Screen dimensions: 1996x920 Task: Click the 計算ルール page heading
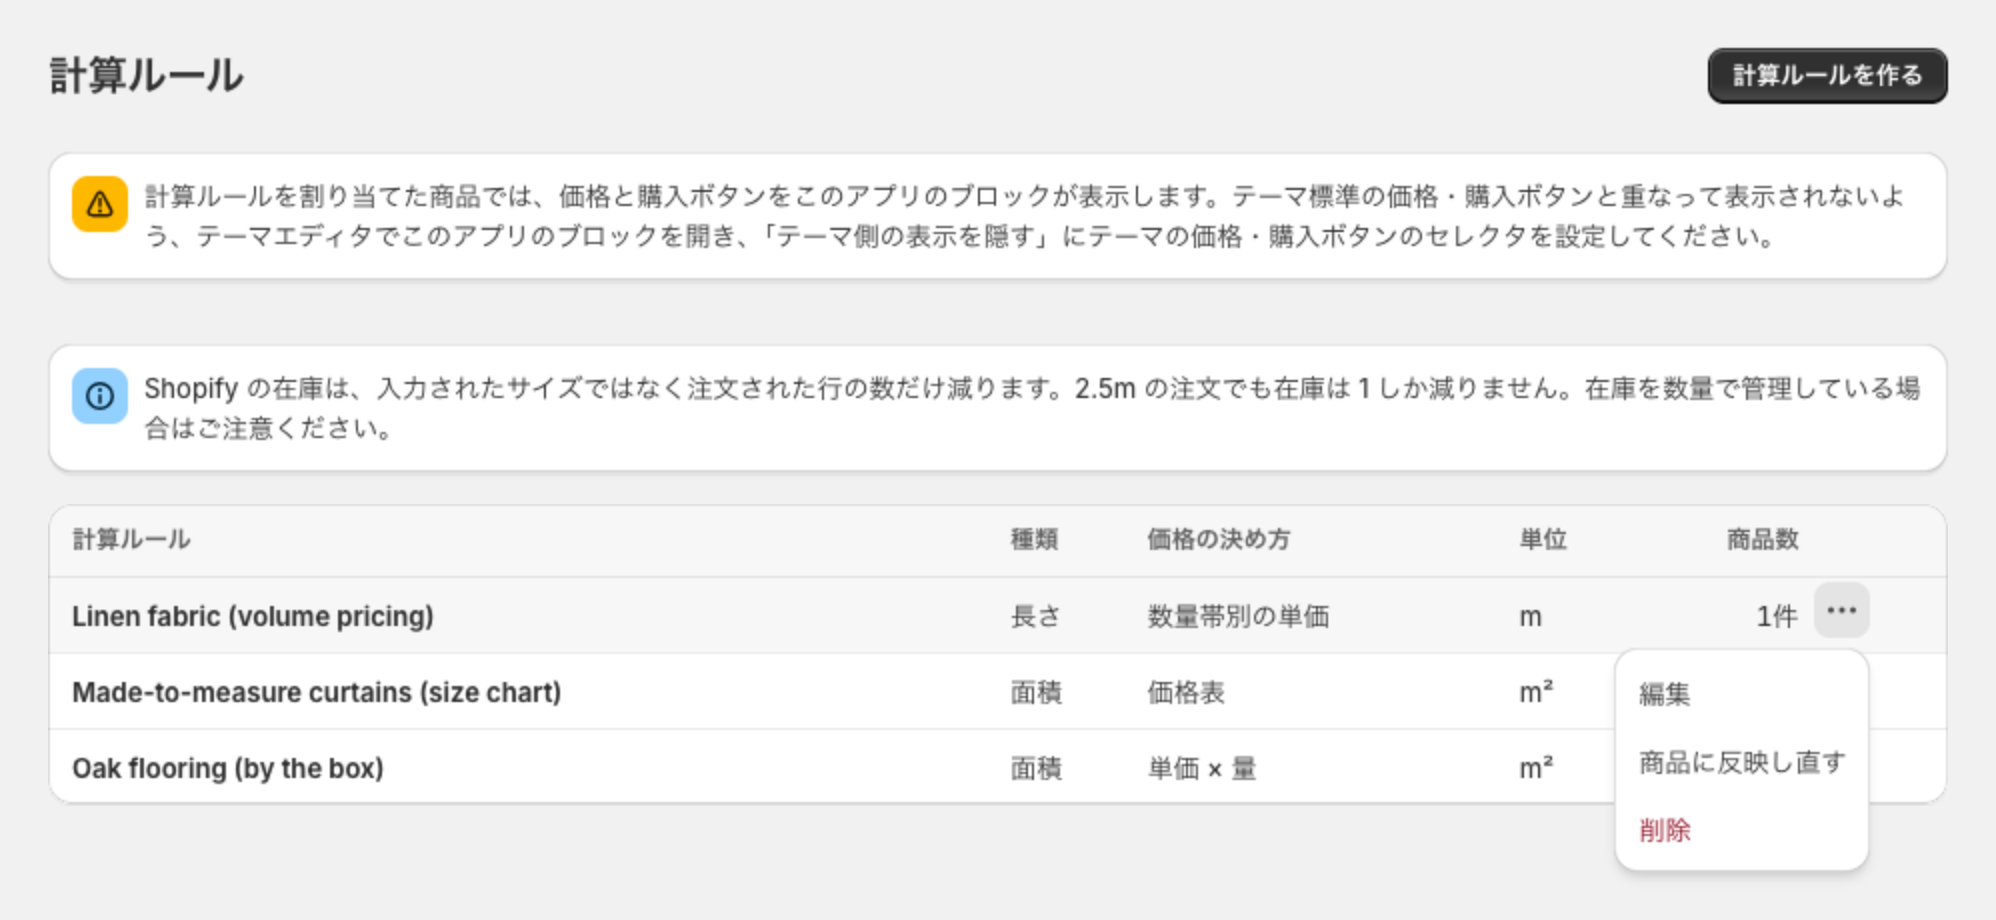146,76
